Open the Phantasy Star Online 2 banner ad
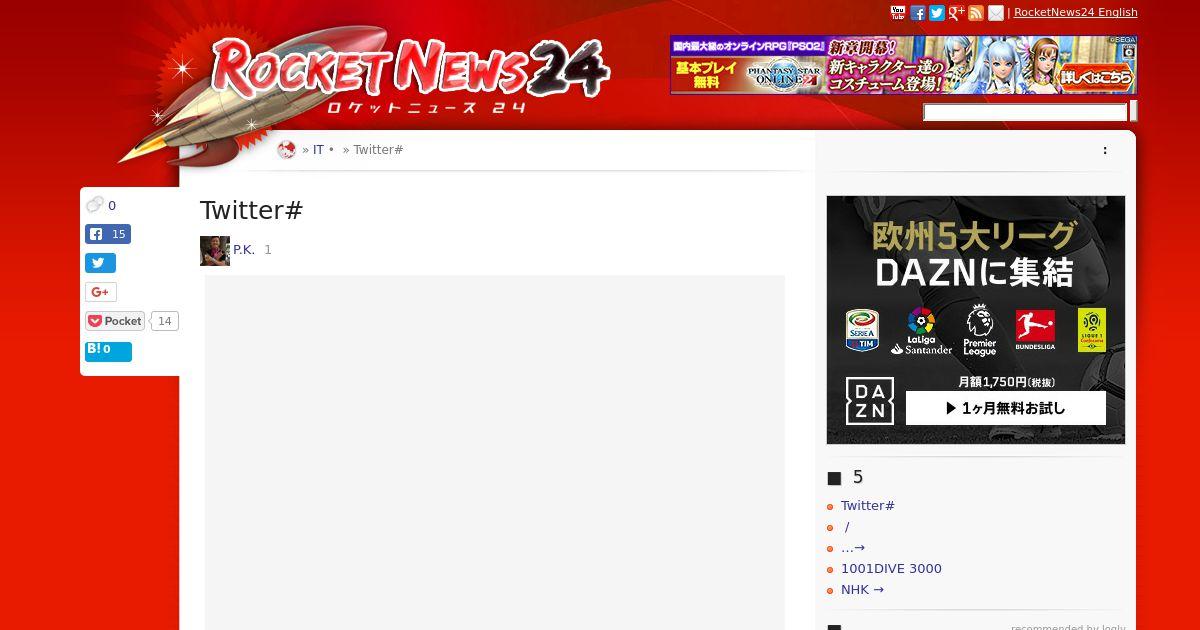 pos(903,65)
